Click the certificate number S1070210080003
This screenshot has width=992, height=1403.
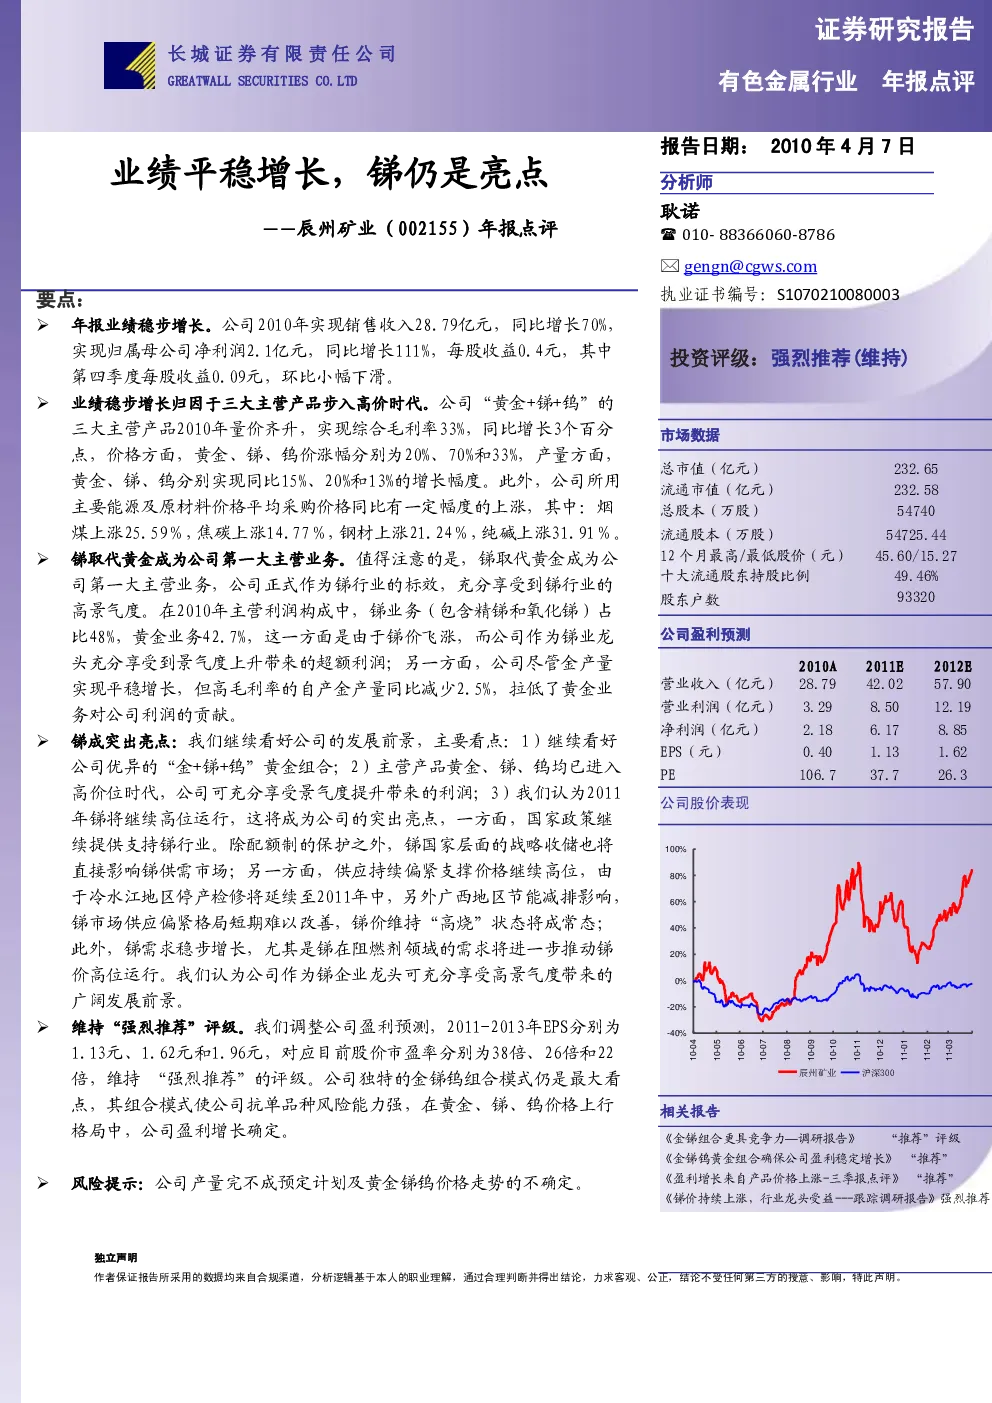click(838, 295)
